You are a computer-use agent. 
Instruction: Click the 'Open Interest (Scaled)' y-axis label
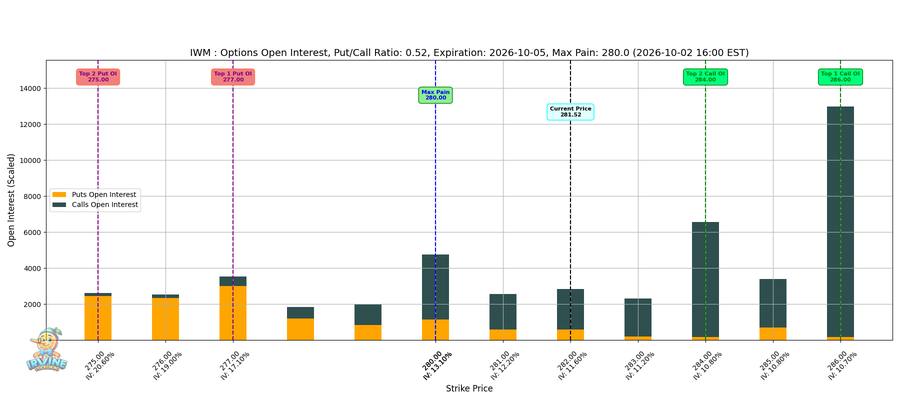[x=11, y=200]
